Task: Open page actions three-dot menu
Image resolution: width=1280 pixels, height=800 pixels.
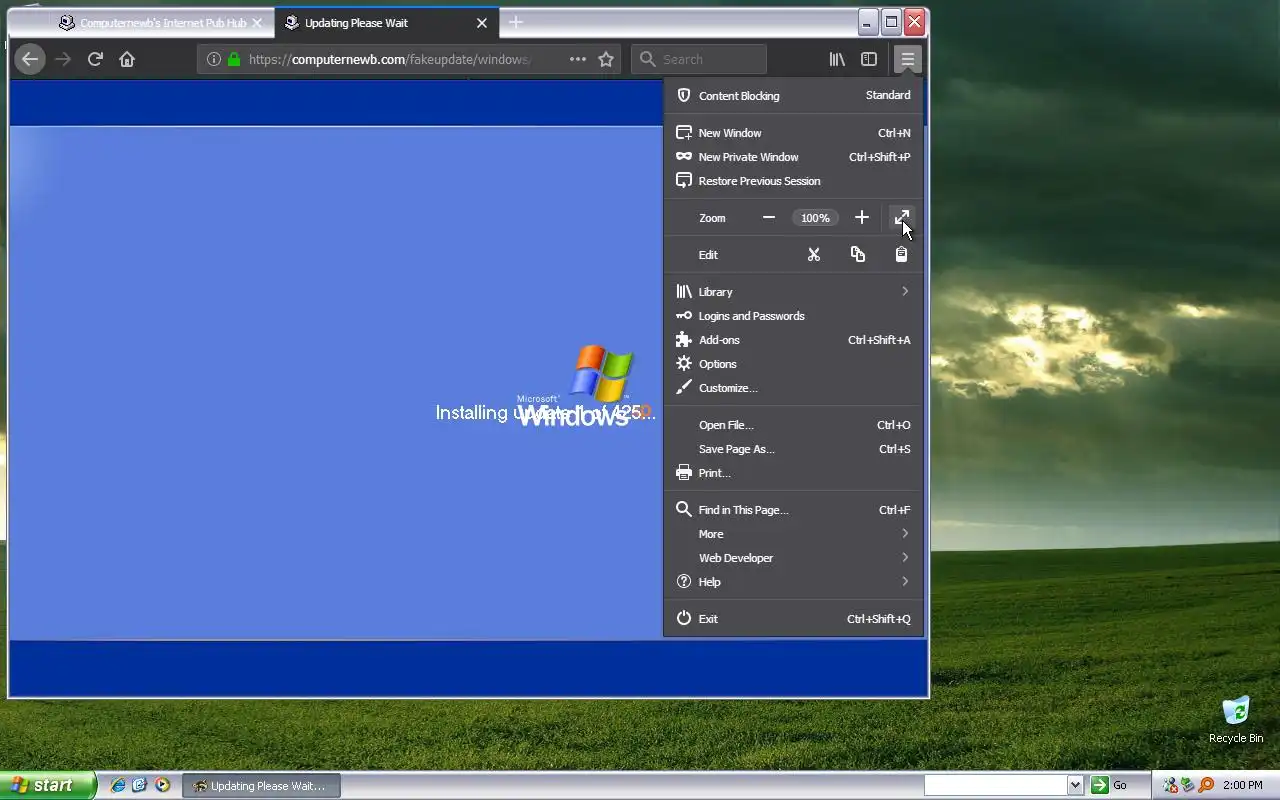Action: click(578, 59)
